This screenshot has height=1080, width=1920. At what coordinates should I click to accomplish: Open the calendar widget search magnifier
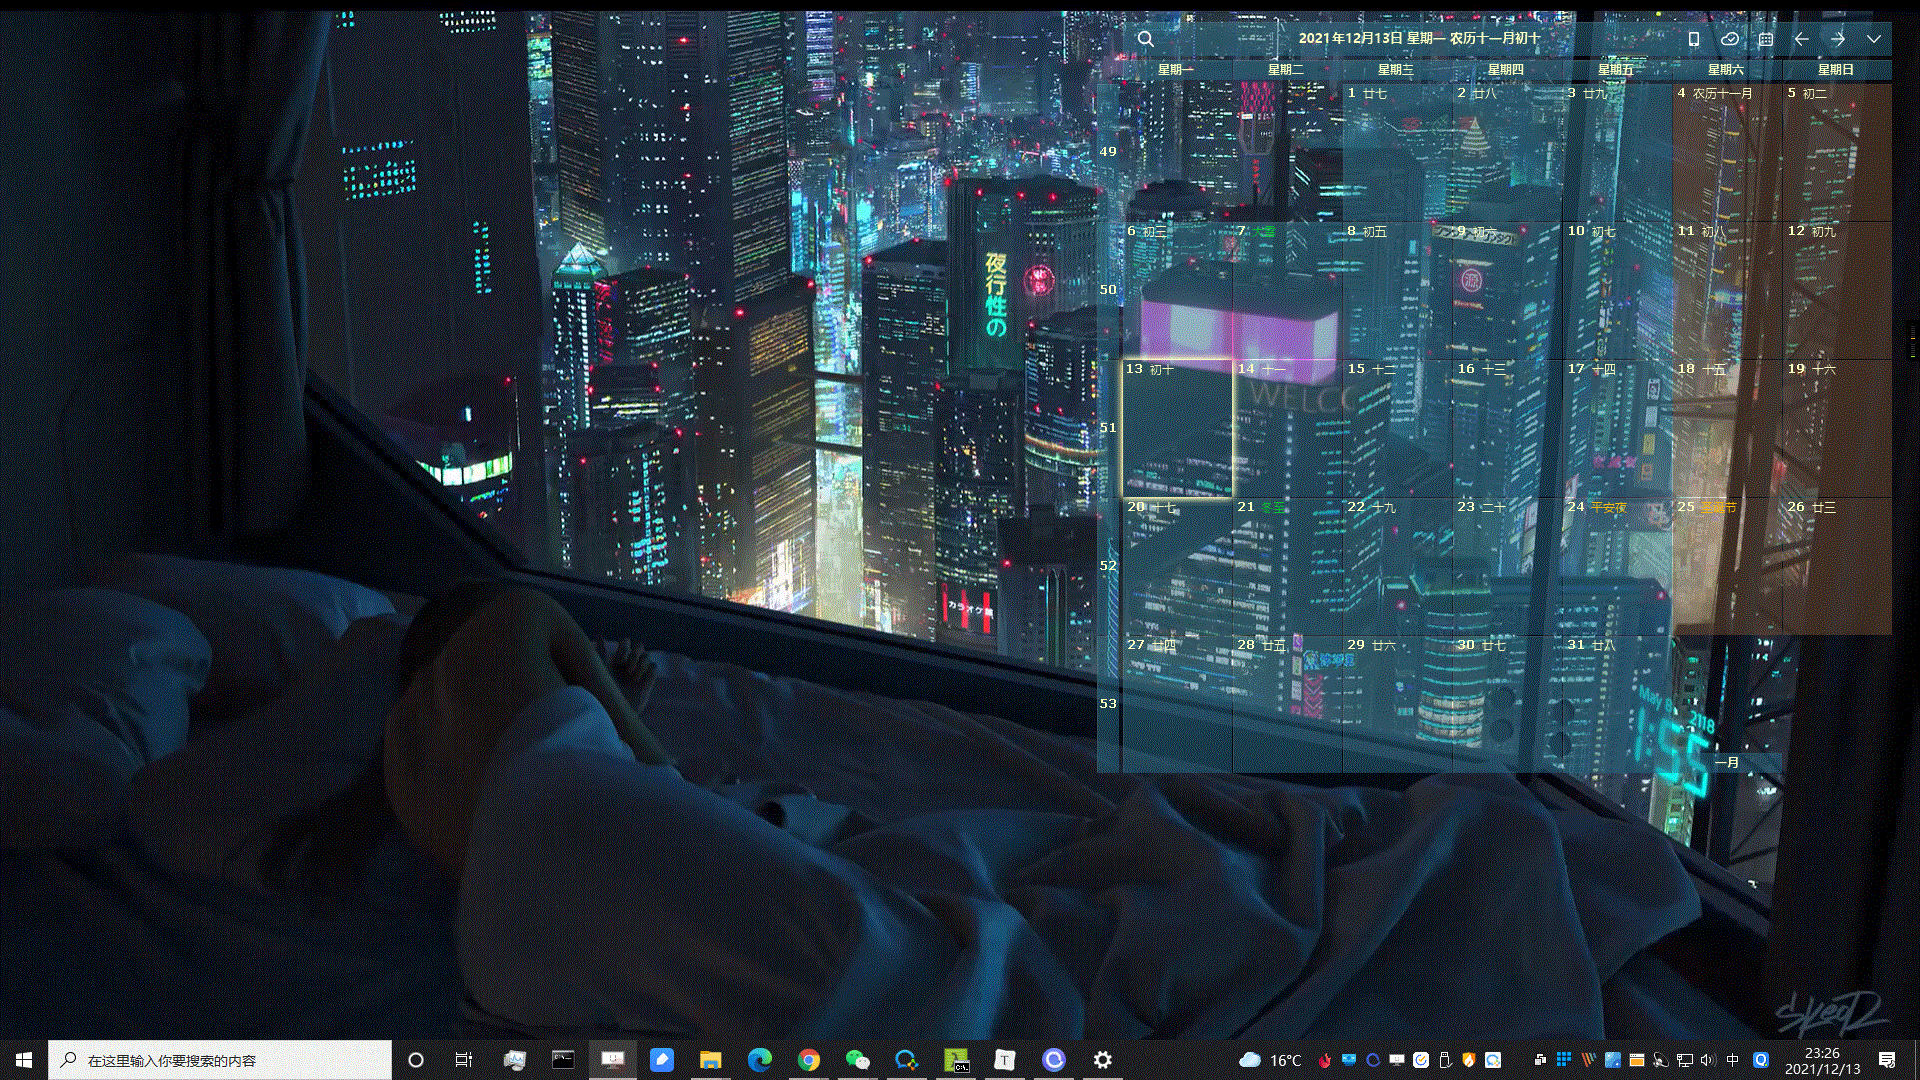click(x=1146, y=39)
